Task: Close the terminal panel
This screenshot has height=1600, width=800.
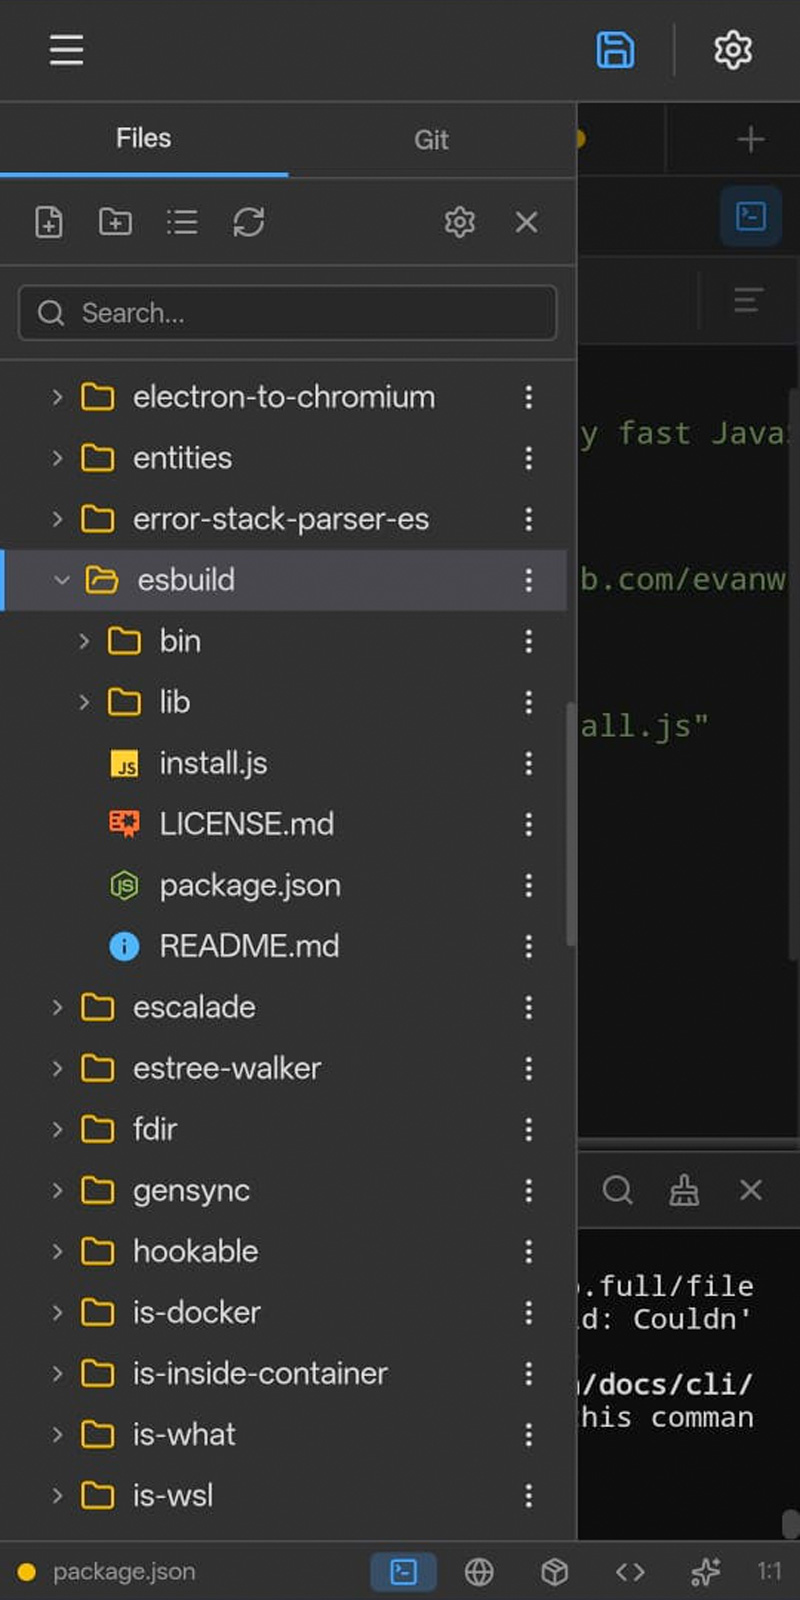Action: 750,1190
